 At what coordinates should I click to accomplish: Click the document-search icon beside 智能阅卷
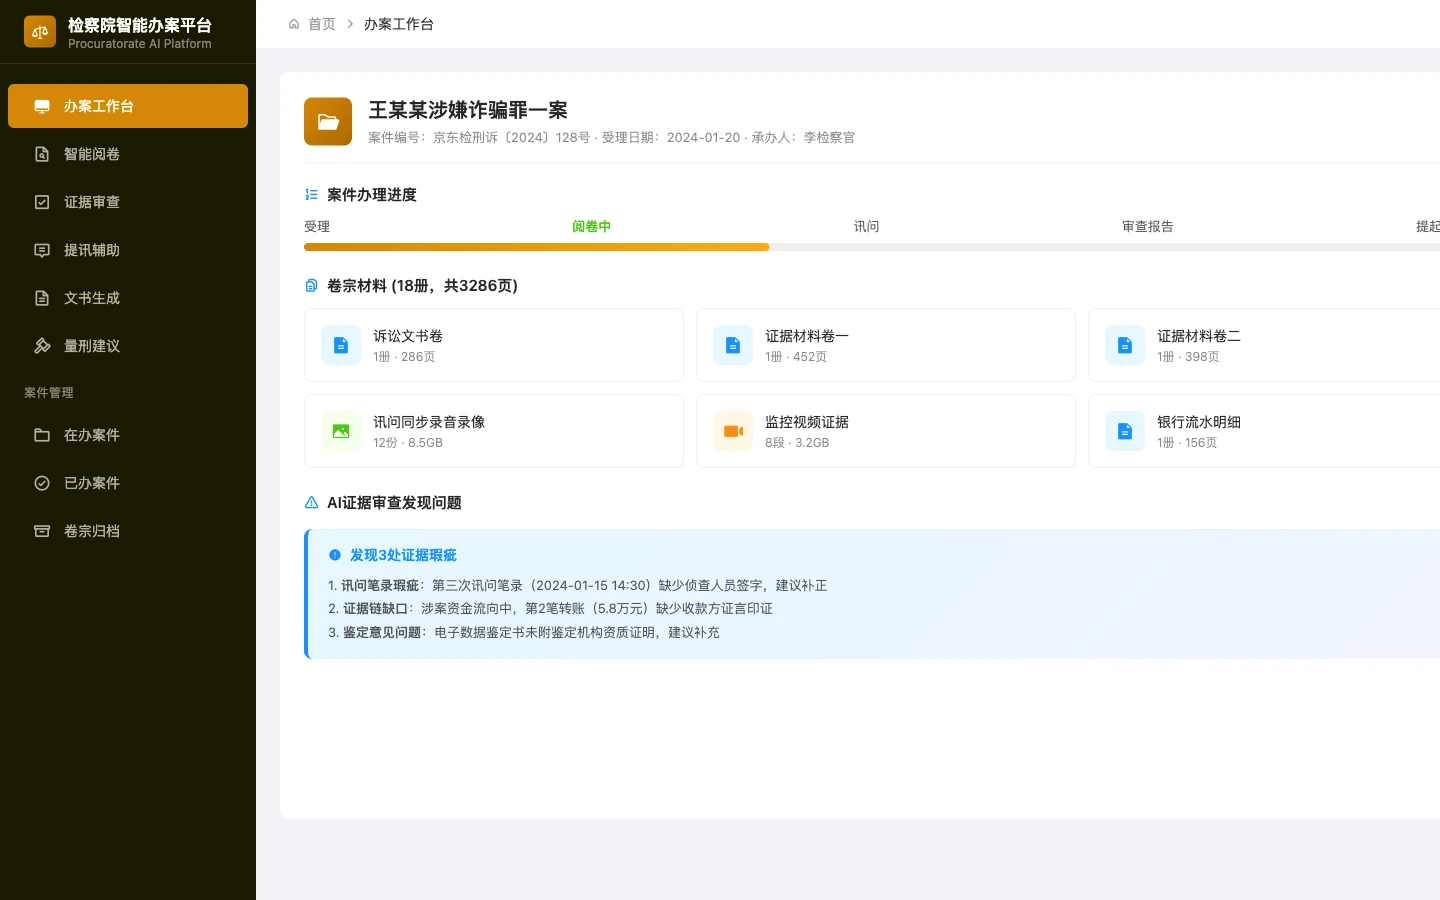pos(42,154)
